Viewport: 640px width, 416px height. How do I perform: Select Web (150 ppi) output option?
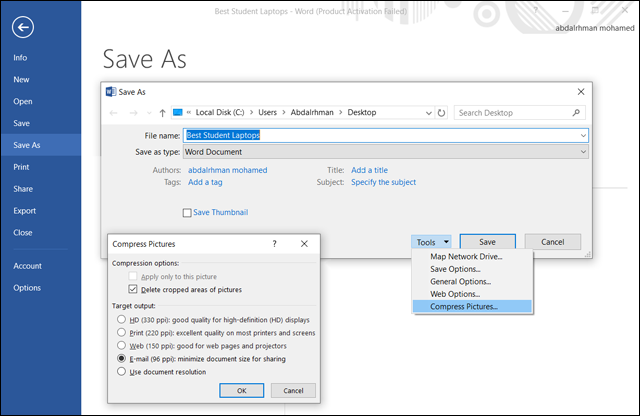121,345
